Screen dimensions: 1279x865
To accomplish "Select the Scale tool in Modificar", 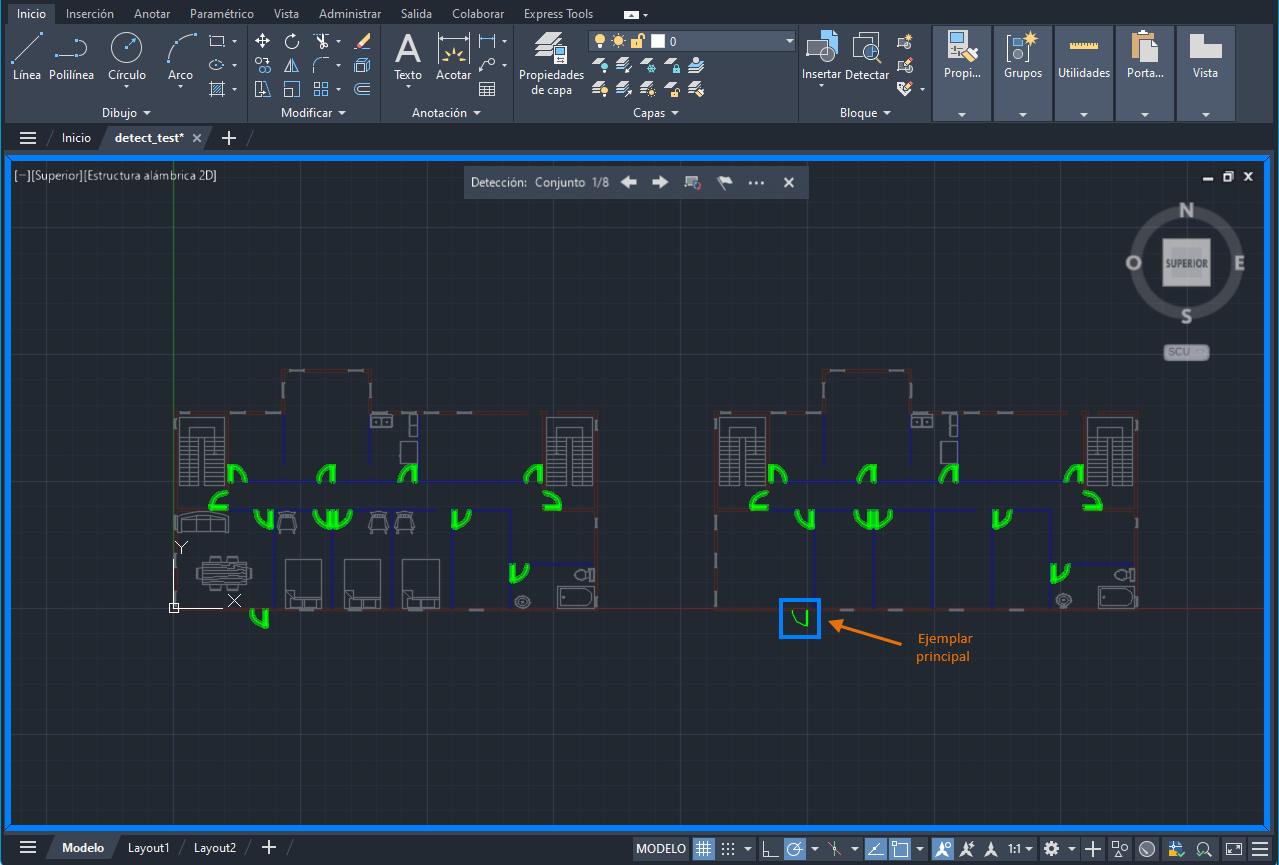I will pyautogui.click(x=292, y=89).
